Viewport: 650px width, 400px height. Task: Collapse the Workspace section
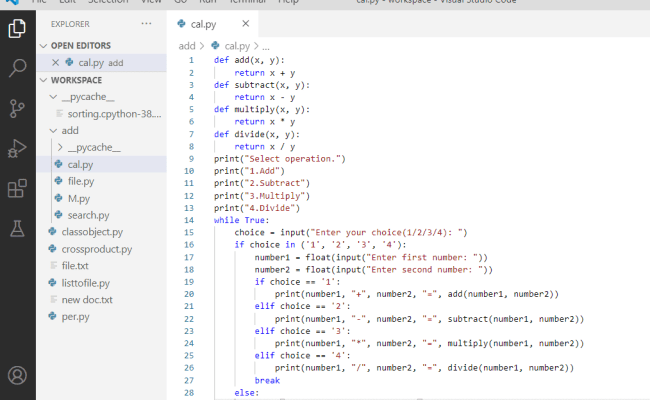point(44,80)
